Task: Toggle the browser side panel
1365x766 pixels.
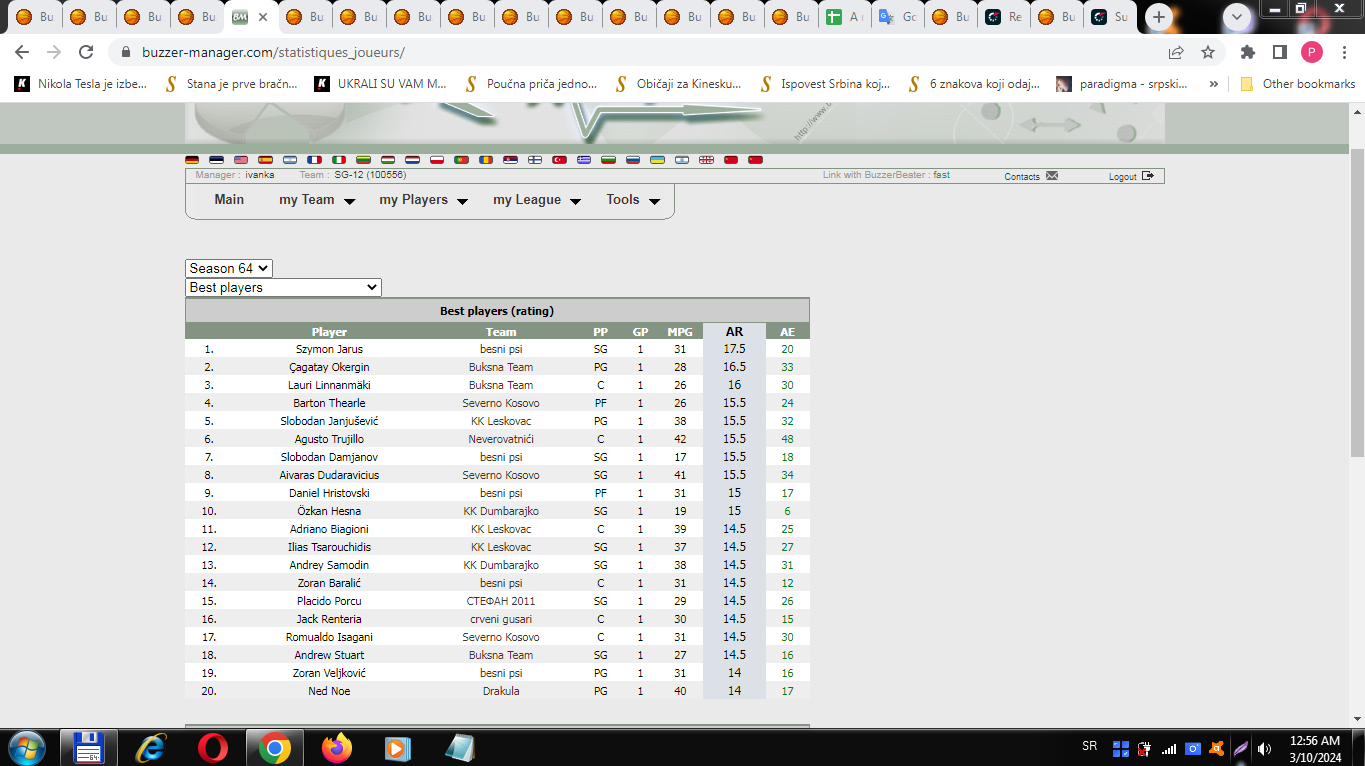Action: 1279,52
